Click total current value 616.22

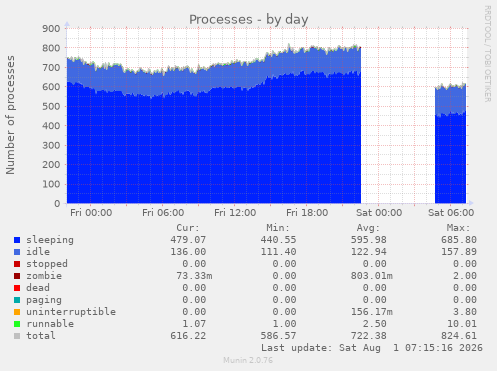pyautogui.click(x=188, y=336)
